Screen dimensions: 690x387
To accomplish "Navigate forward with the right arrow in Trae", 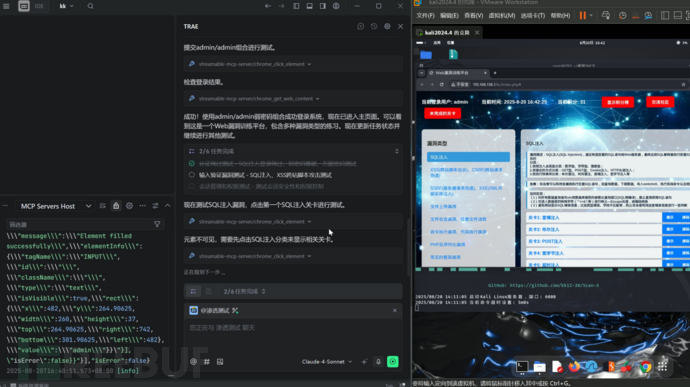I will (281, 6).
